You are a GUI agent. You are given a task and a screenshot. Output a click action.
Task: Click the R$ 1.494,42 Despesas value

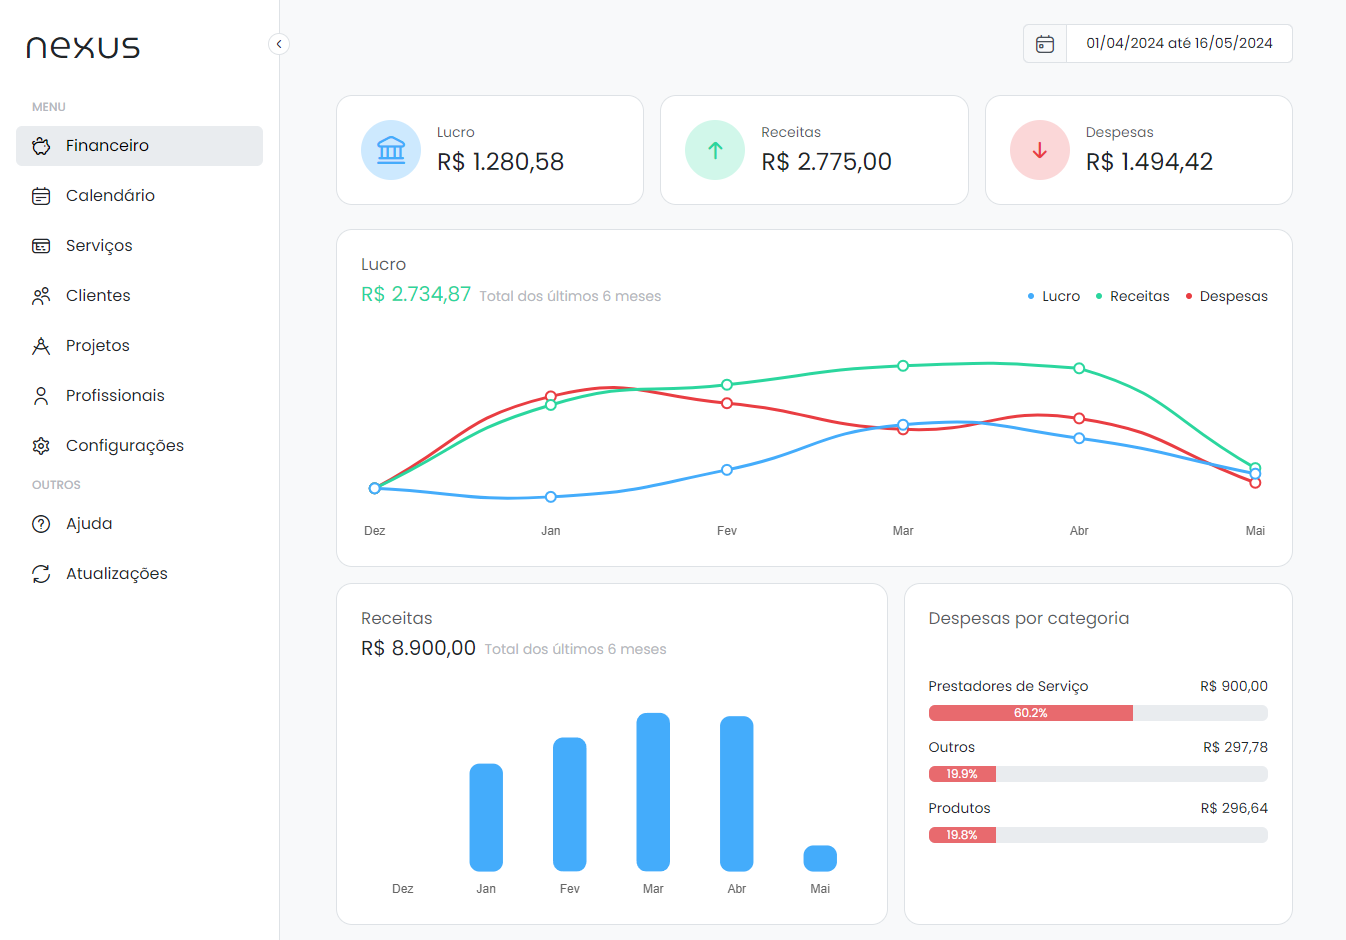click(x=1149, y=162)
